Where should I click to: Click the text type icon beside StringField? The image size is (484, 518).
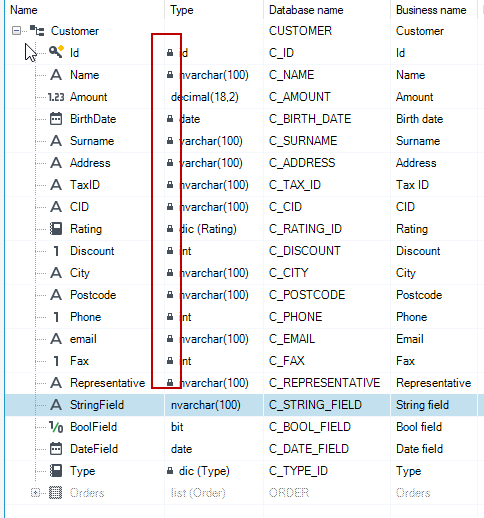(x=56, y=405)
